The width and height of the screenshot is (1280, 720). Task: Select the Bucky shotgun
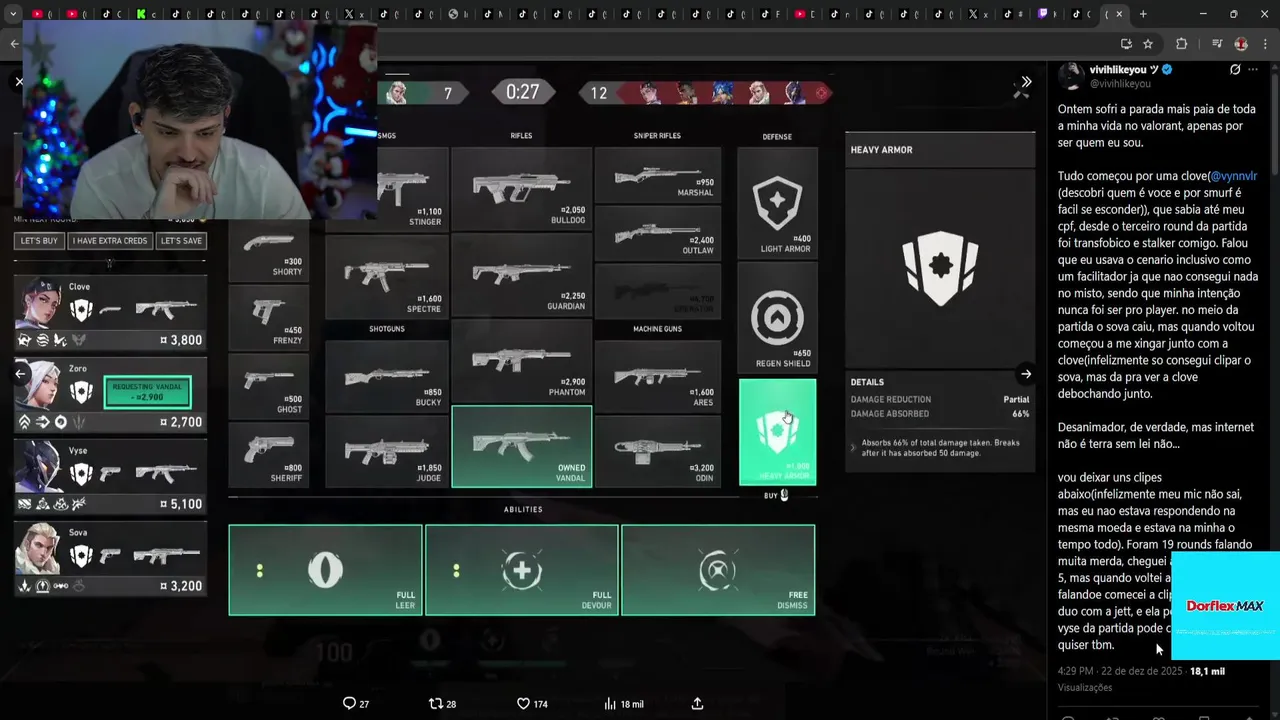pos(387,375)
